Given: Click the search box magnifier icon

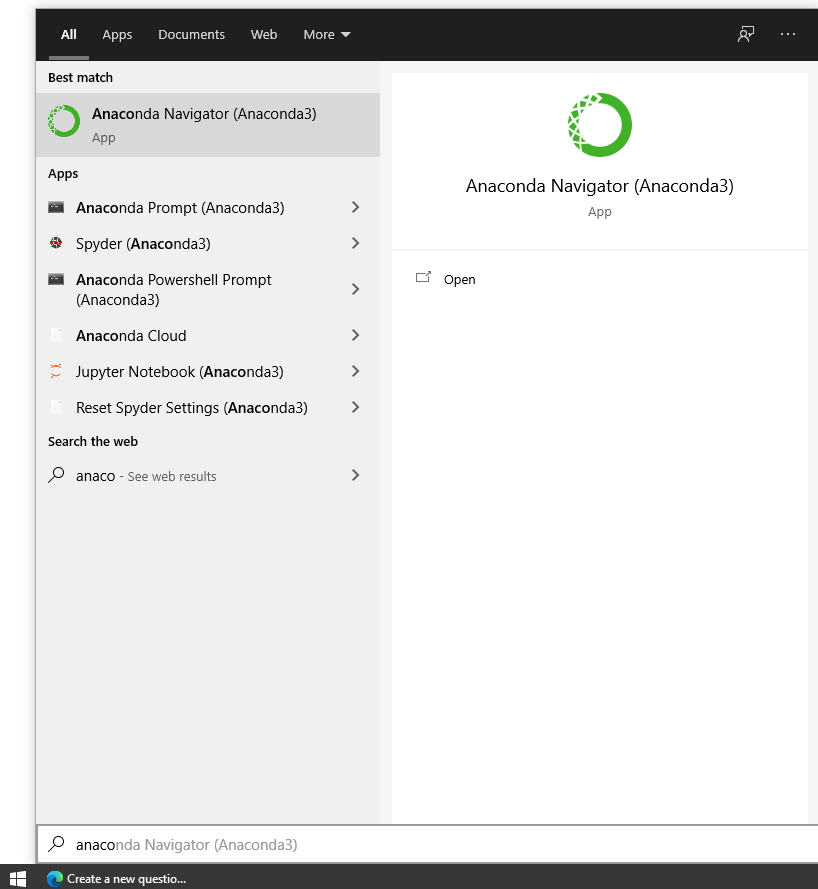Looking at the screenshot, I should tap(56, 844).
